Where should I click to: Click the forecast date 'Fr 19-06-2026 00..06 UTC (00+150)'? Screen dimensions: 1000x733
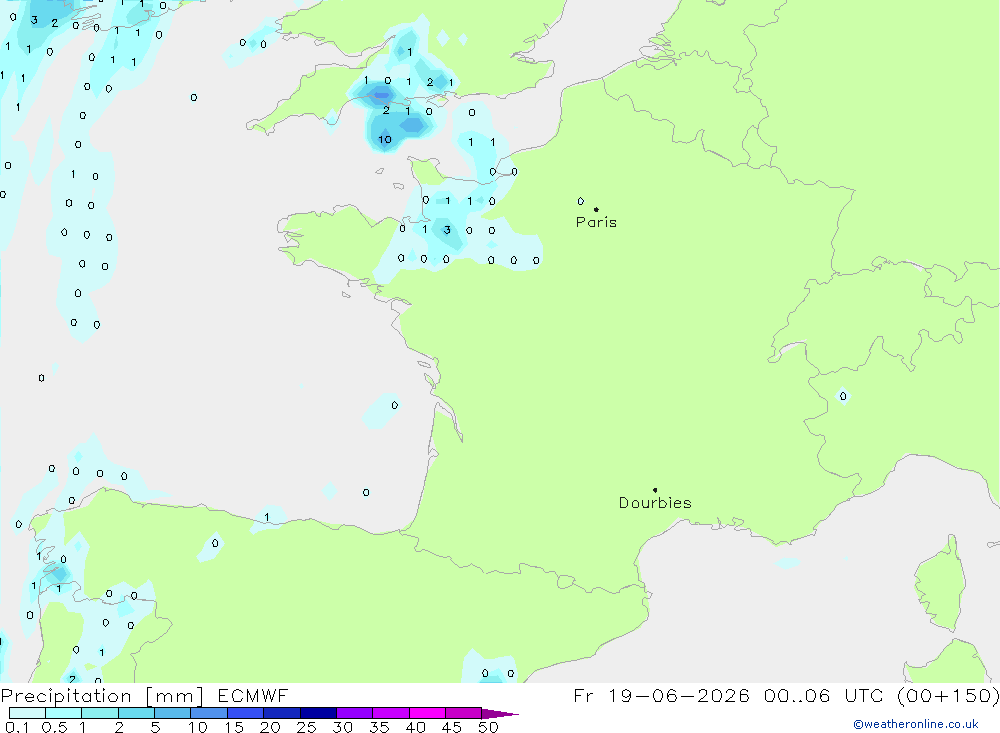[x=786, y=695]
